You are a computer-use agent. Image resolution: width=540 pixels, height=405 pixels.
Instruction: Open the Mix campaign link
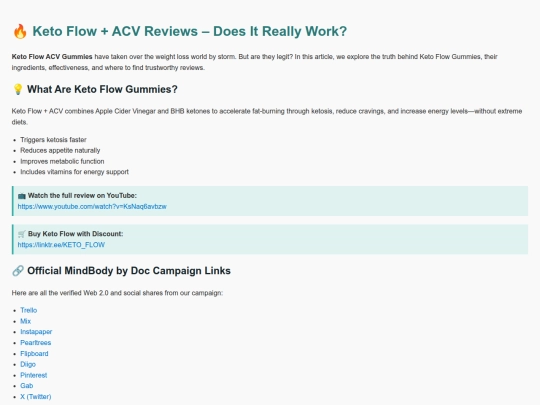(25, 321)
